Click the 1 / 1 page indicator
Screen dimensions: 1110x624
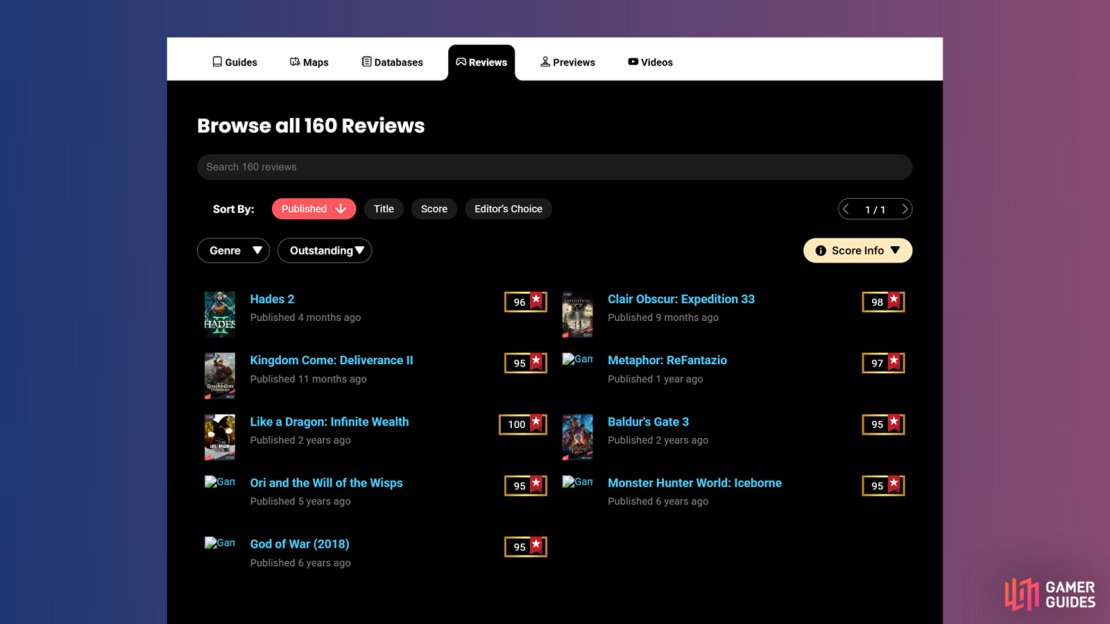875,210
